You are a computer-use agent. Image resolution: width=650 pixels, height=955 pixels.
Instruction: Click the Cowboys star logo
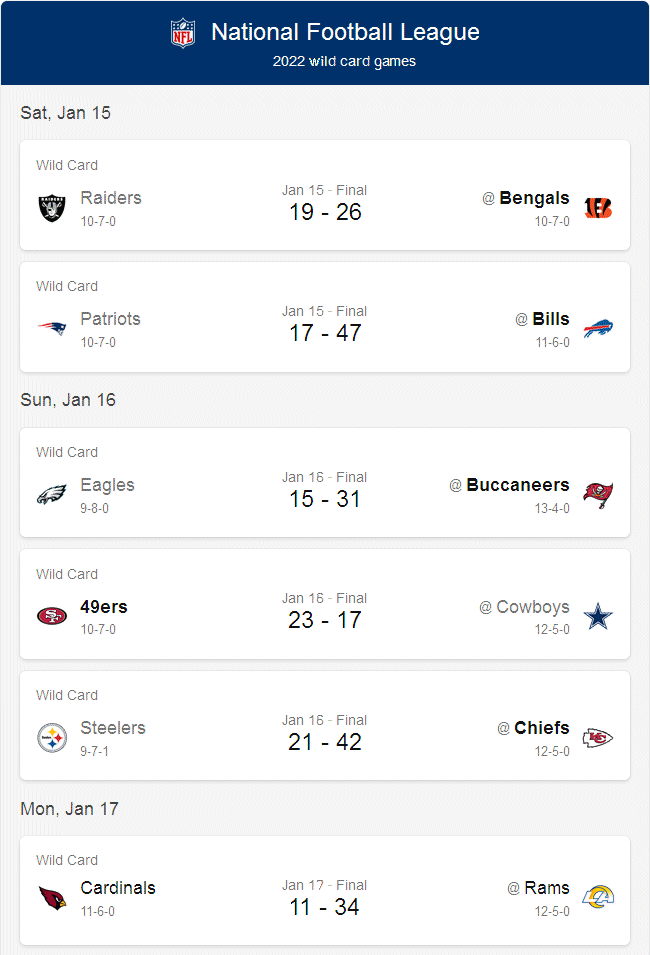[597, 613]
